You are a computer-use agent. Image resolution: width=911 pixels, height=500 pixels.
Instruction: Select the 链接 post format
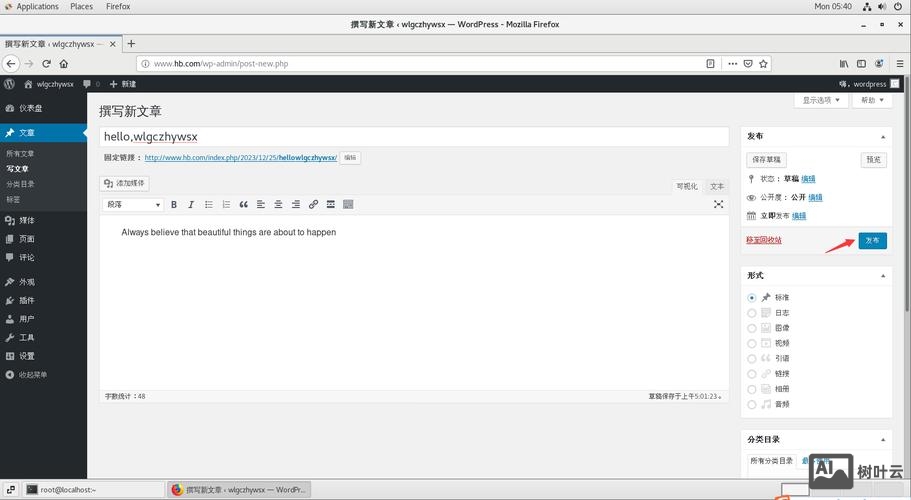(x=751, y=374)
